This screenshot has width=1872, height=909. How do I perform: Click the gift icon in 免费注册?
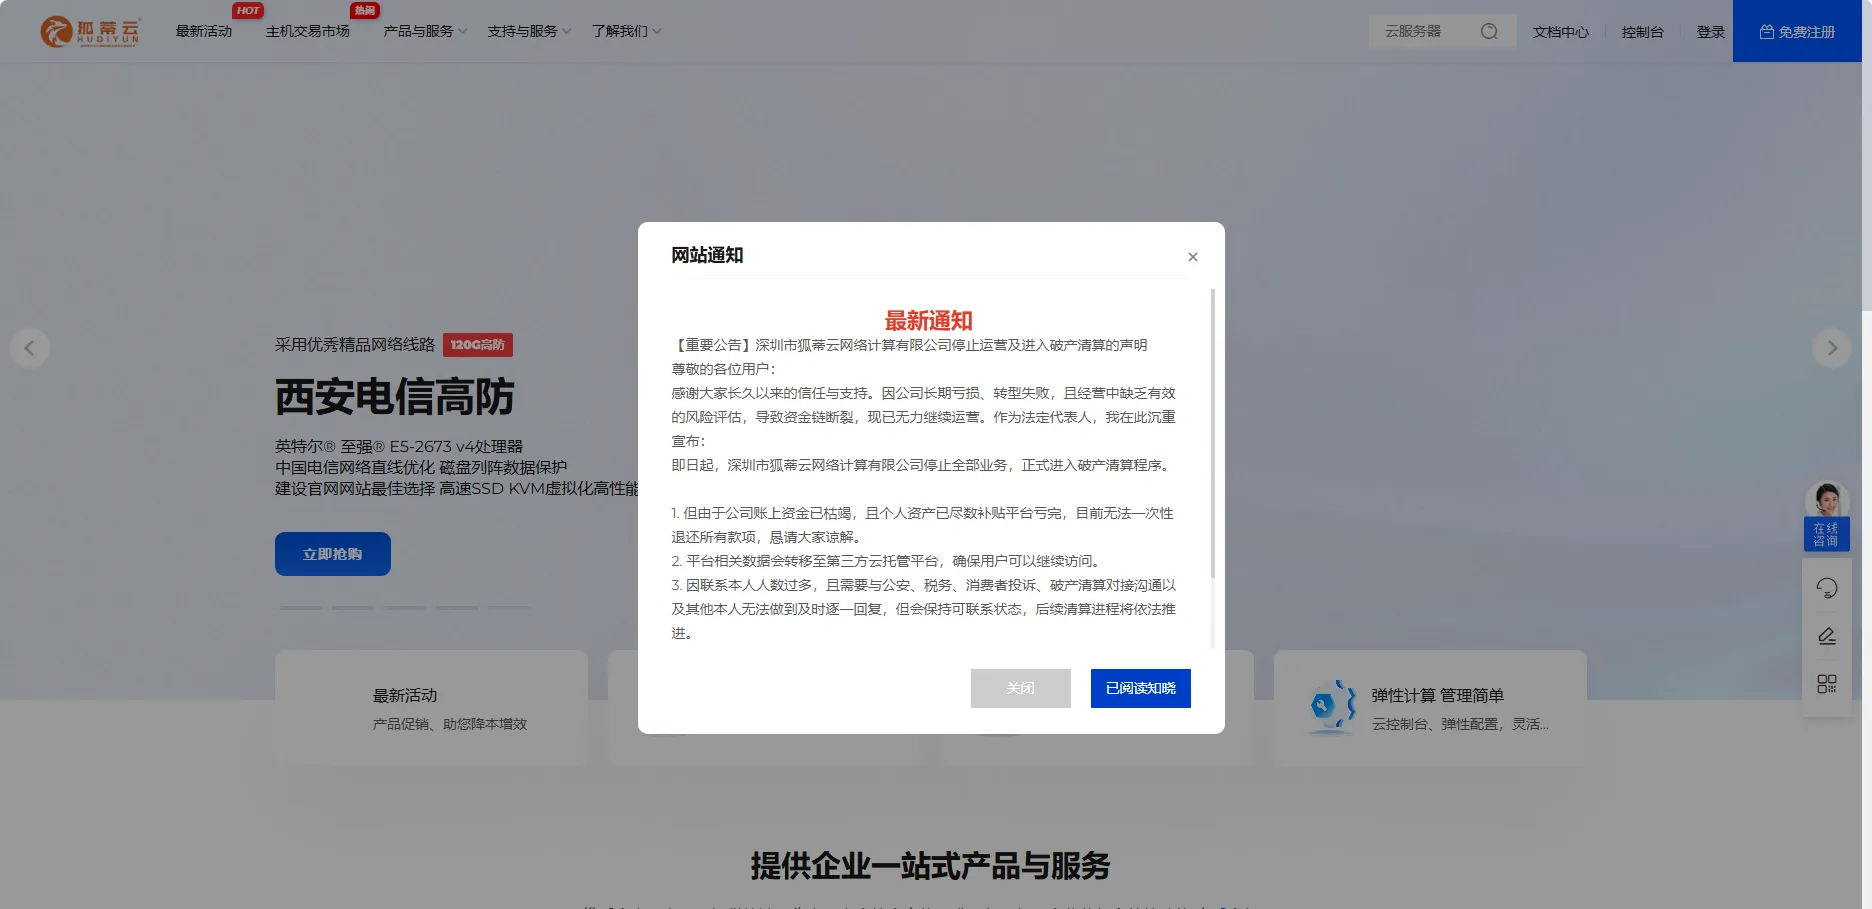pos(1767,32)
